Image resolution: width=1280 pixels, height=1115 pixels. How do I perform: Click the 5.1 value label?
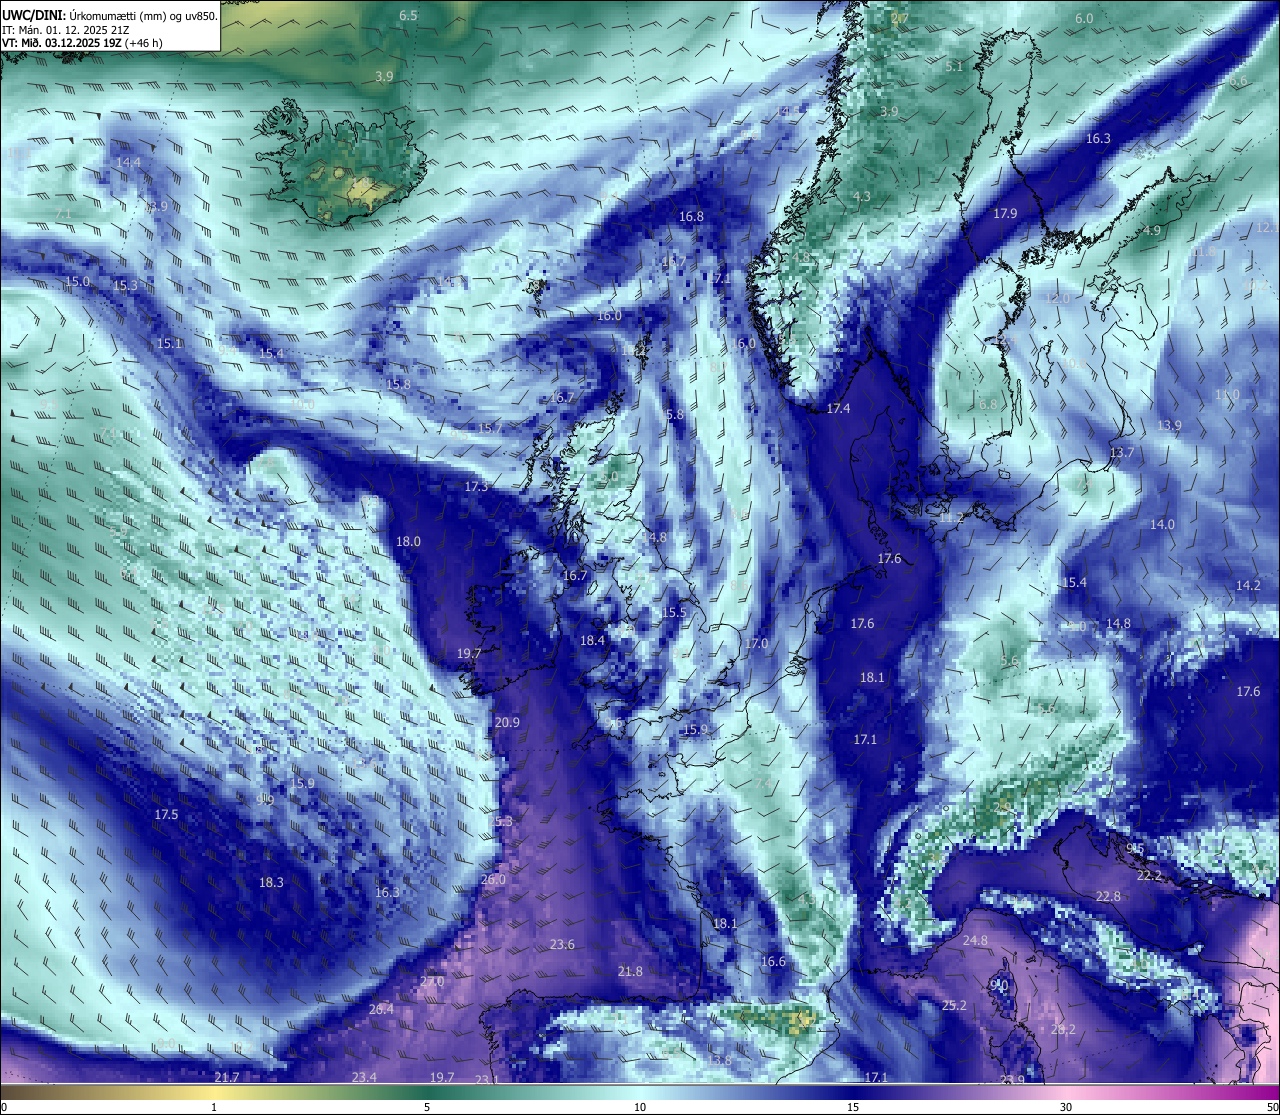click(x=953, y=67)
